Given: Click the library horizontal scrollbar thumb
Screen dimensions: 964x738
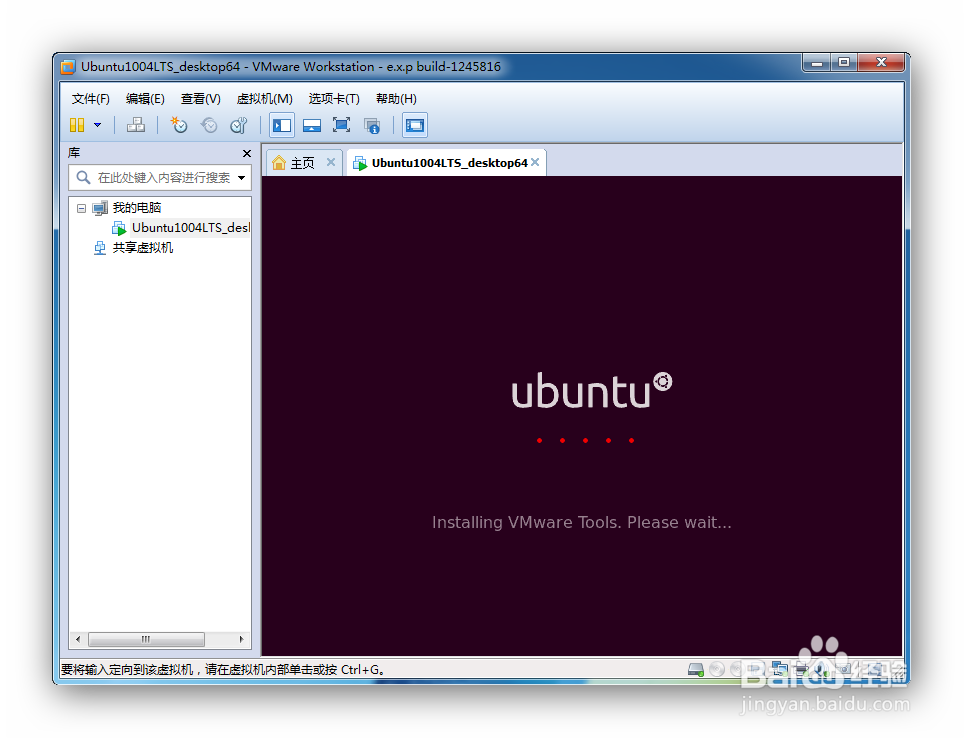Looking at the screenshot, I should (146, 640).
